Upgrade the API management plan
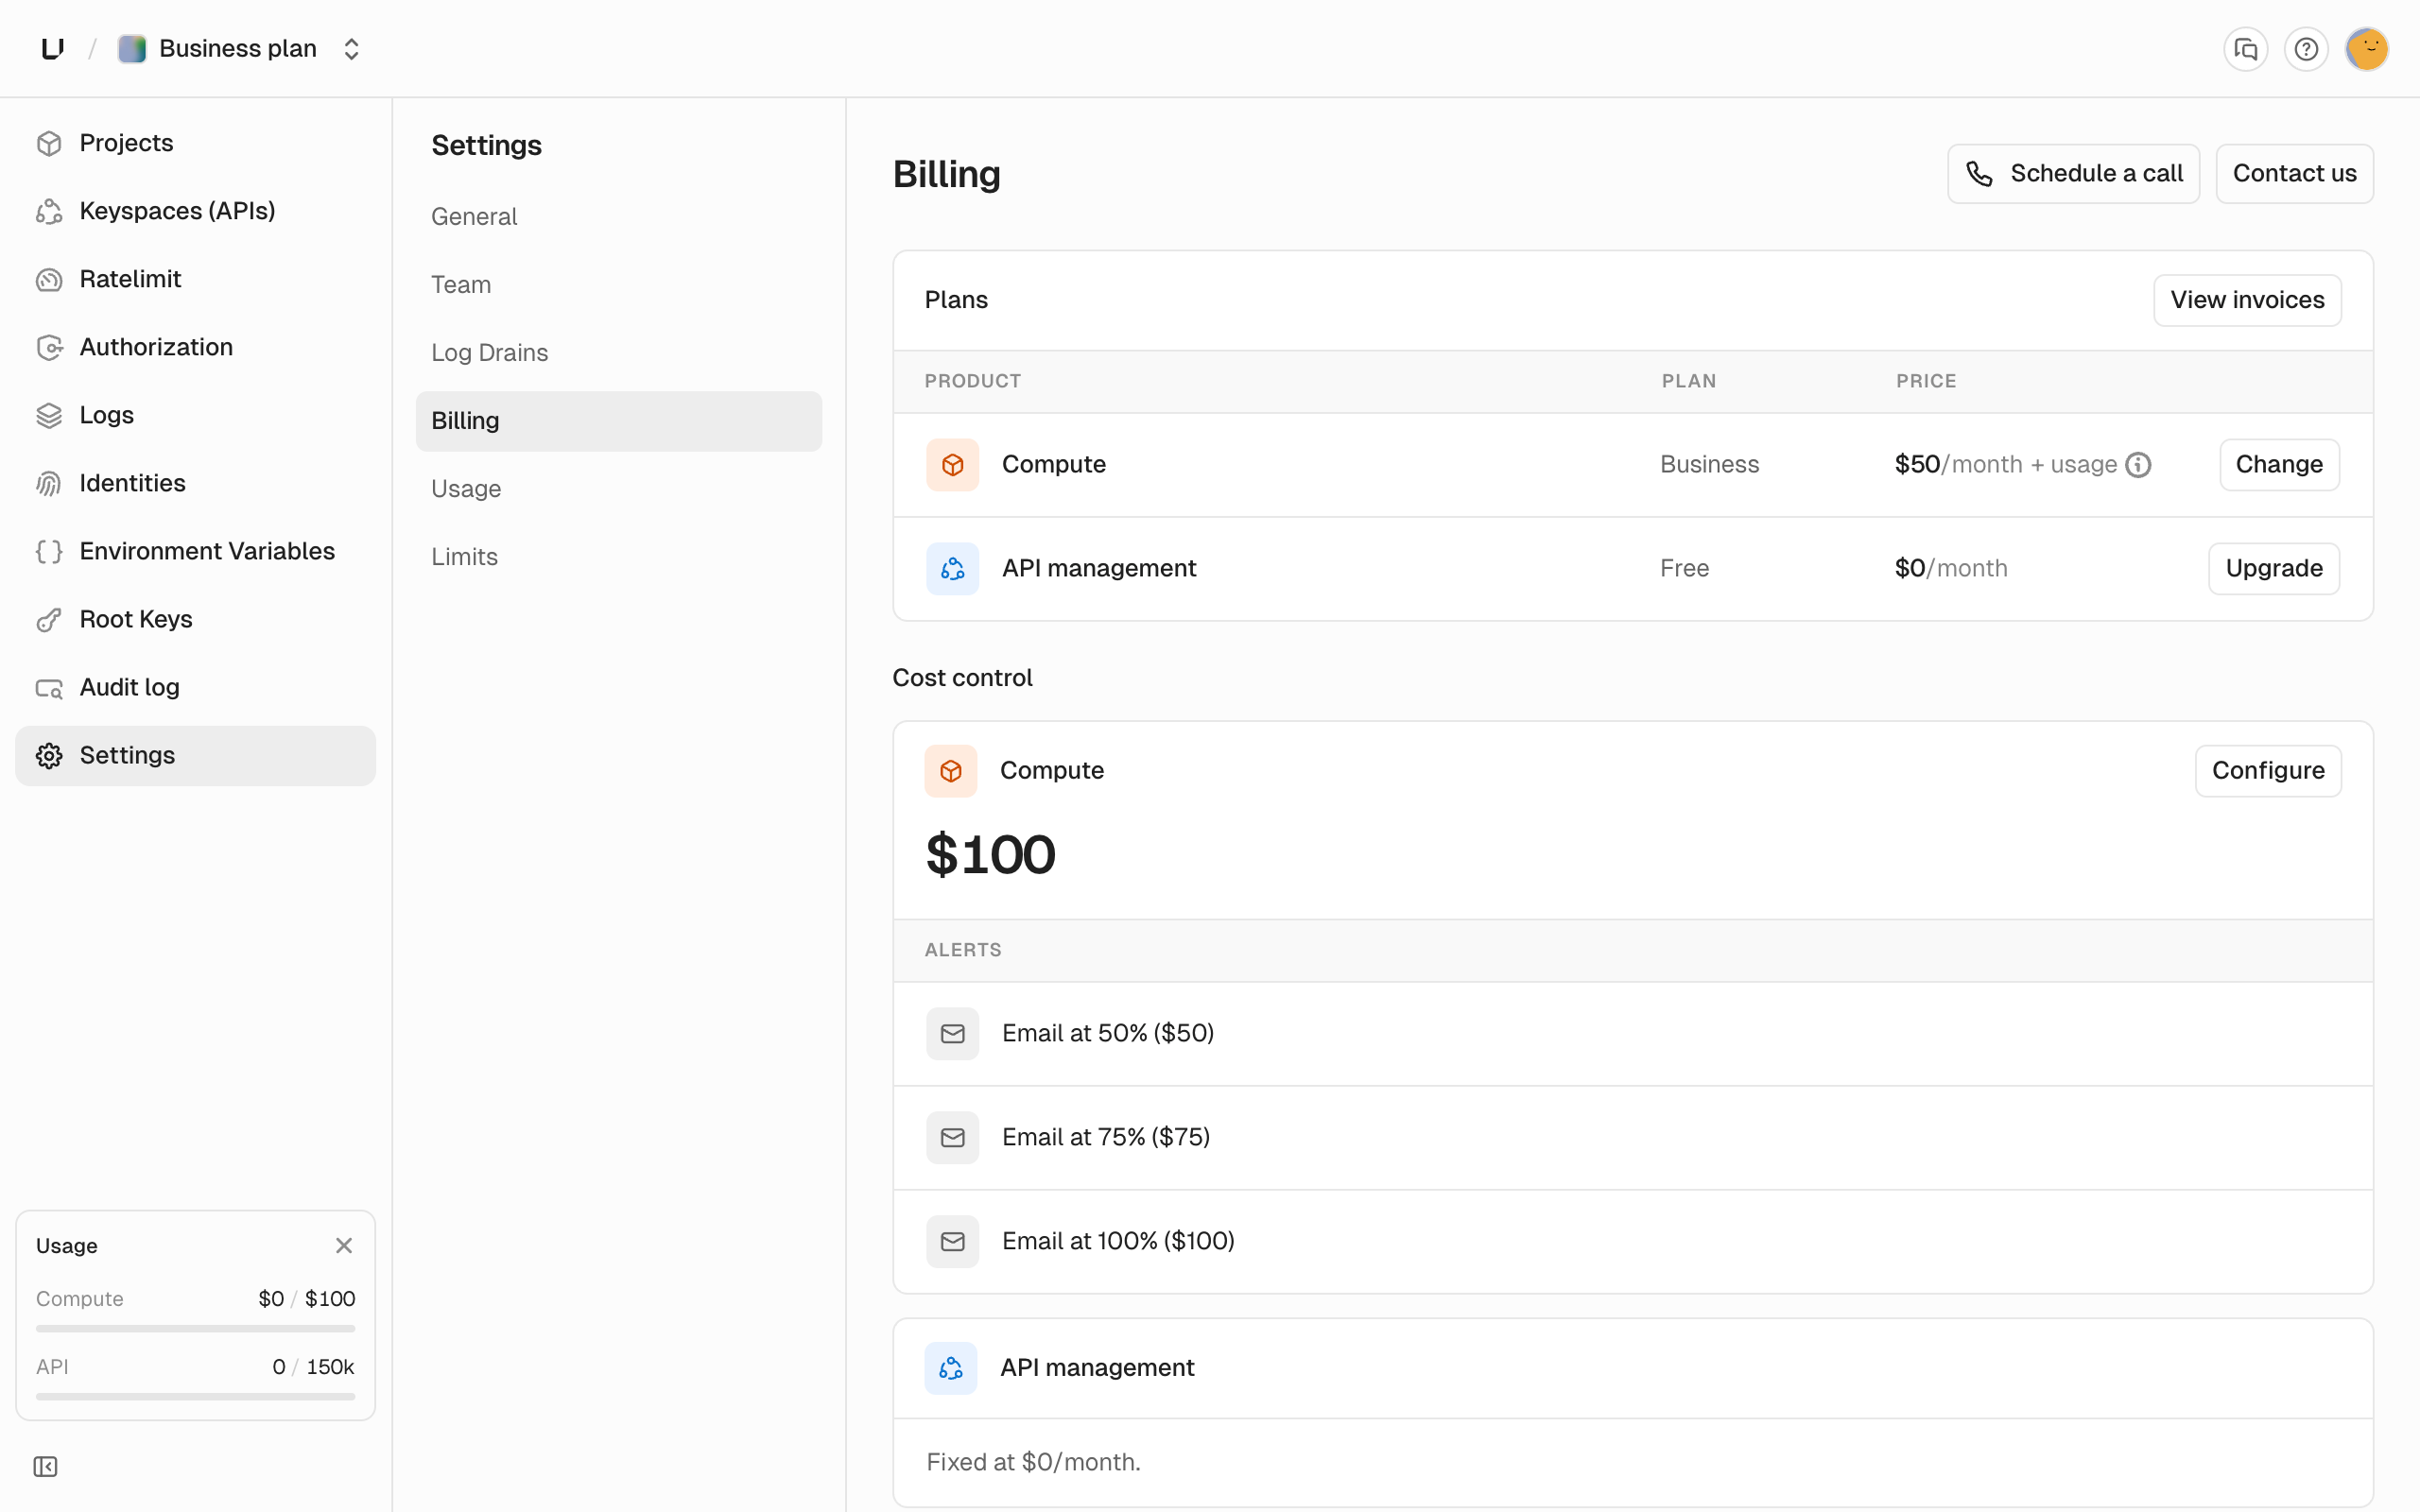2420x1512 pixels. coord(2274,569)
